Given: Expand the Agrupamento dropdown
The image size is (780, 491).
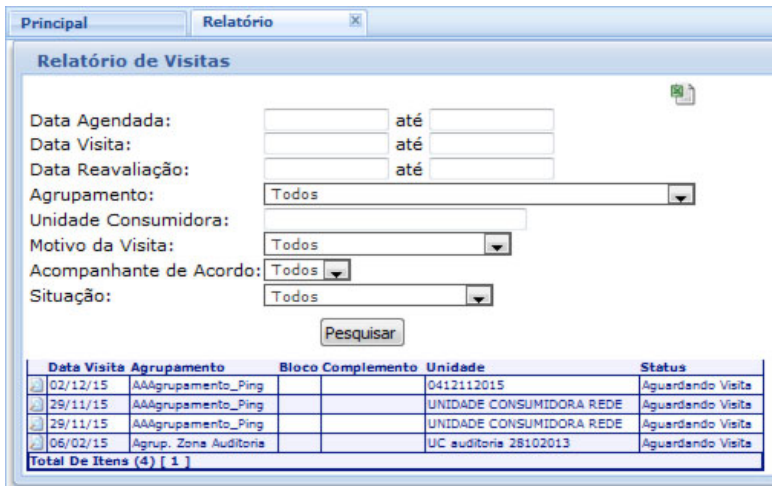Looking at the screenshot, I should (x=680, y=196).
